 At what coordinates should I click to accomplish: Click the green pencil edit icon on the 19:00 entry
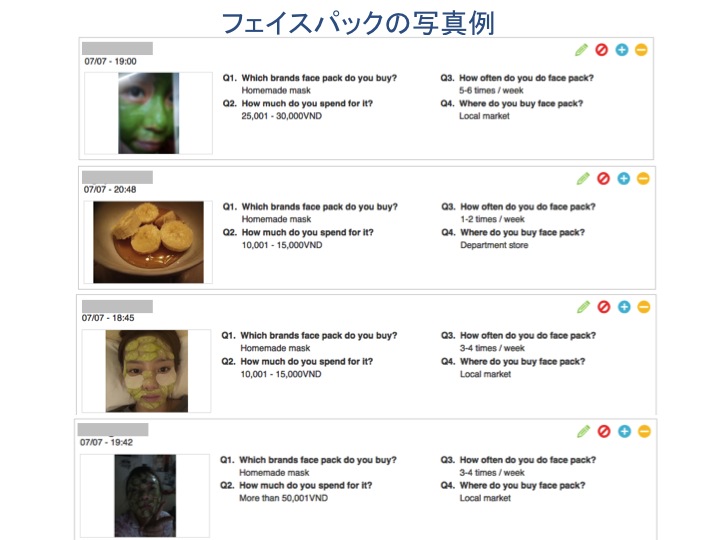click(581, 50)
